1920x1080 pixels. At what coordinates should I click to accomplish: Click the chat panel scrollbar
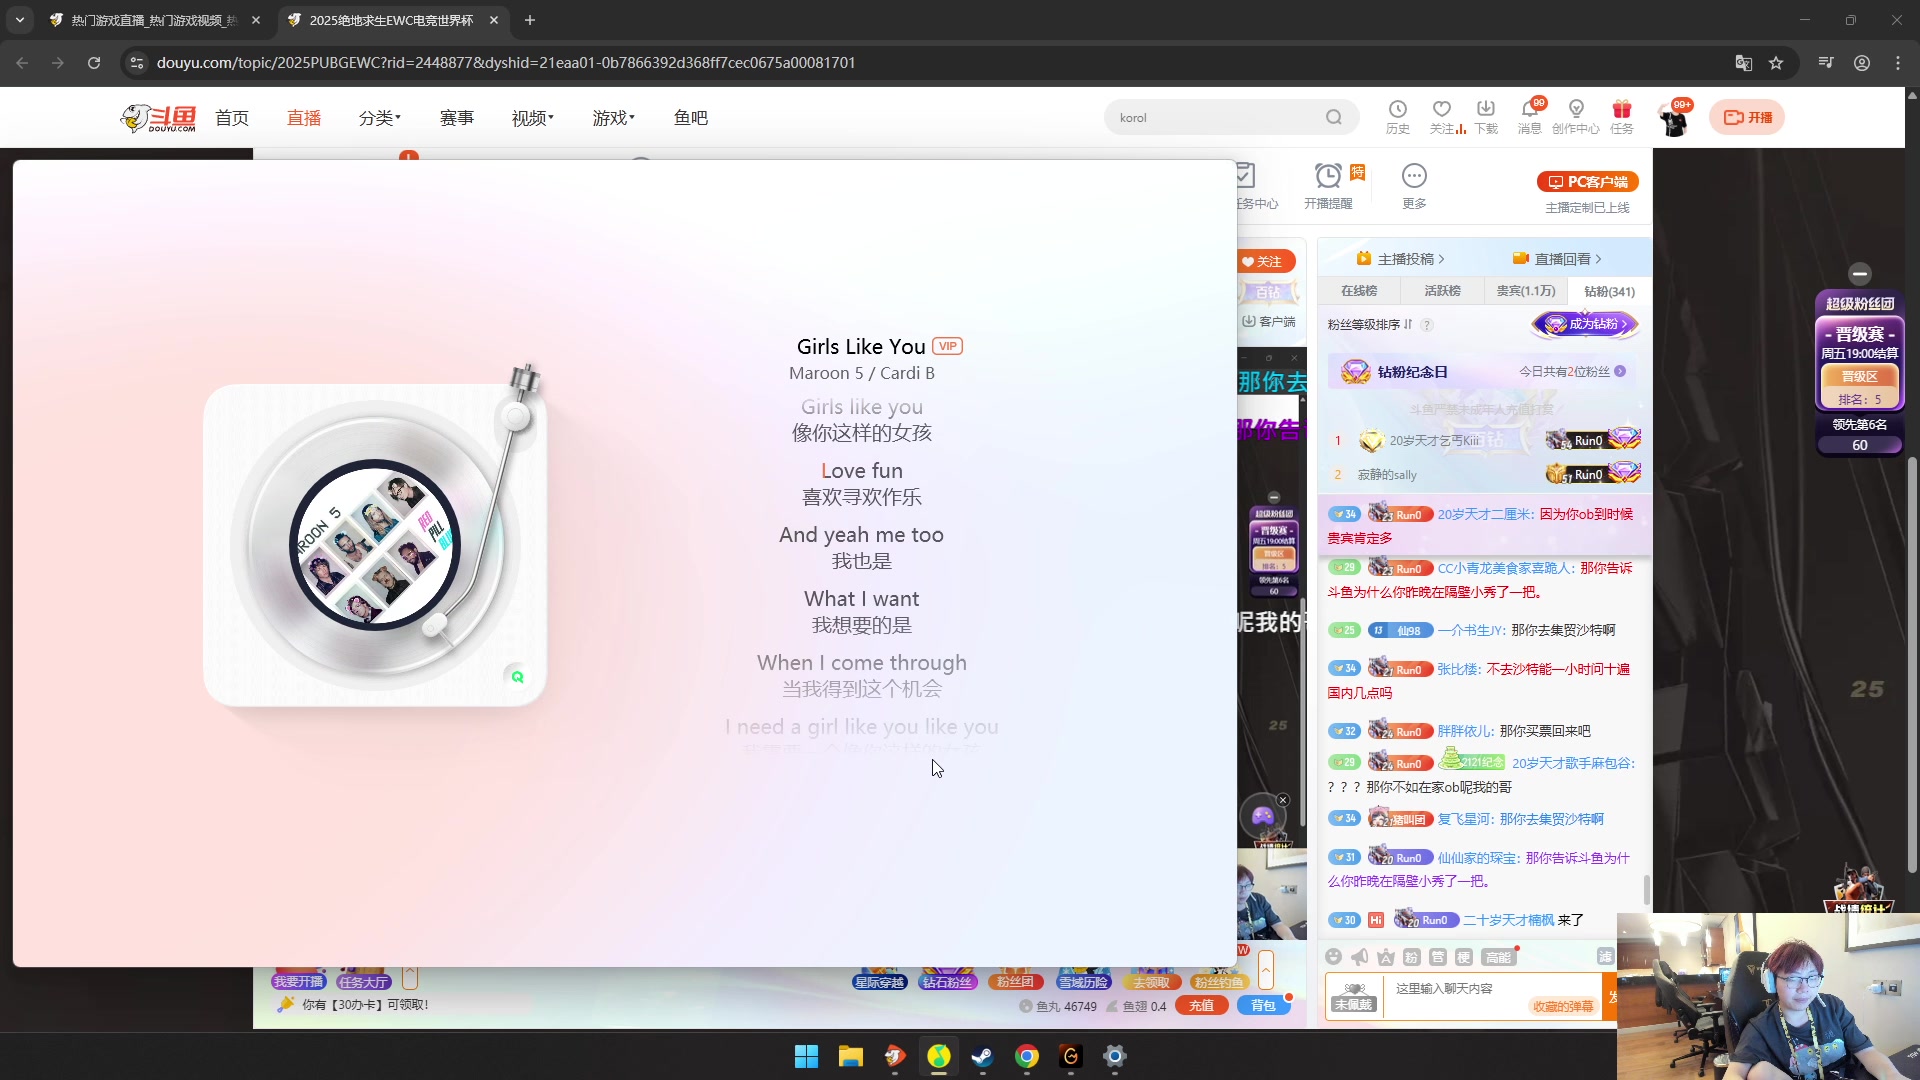click(1646, 890)
